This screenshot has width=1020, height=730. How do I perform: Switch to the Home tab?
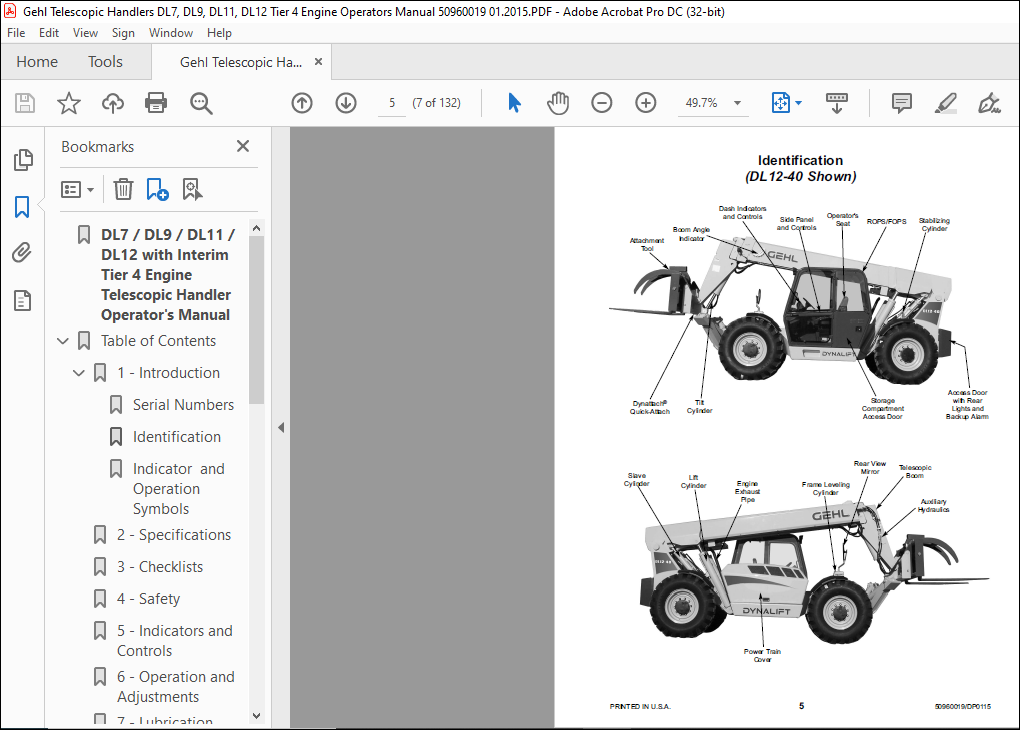(37, 62)
